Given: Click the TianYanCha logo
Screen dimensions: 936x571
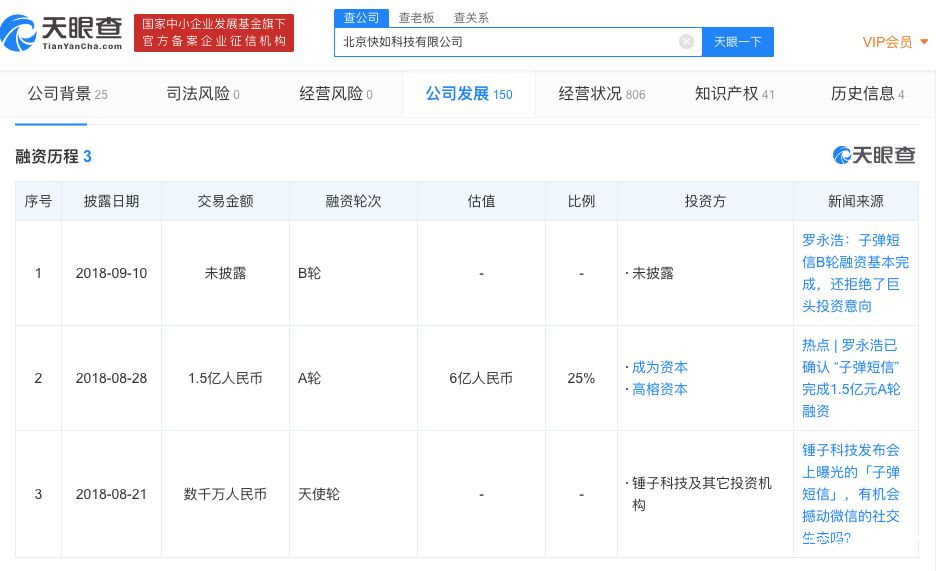Looking at the screenshot, I should [x=62, y=33].
